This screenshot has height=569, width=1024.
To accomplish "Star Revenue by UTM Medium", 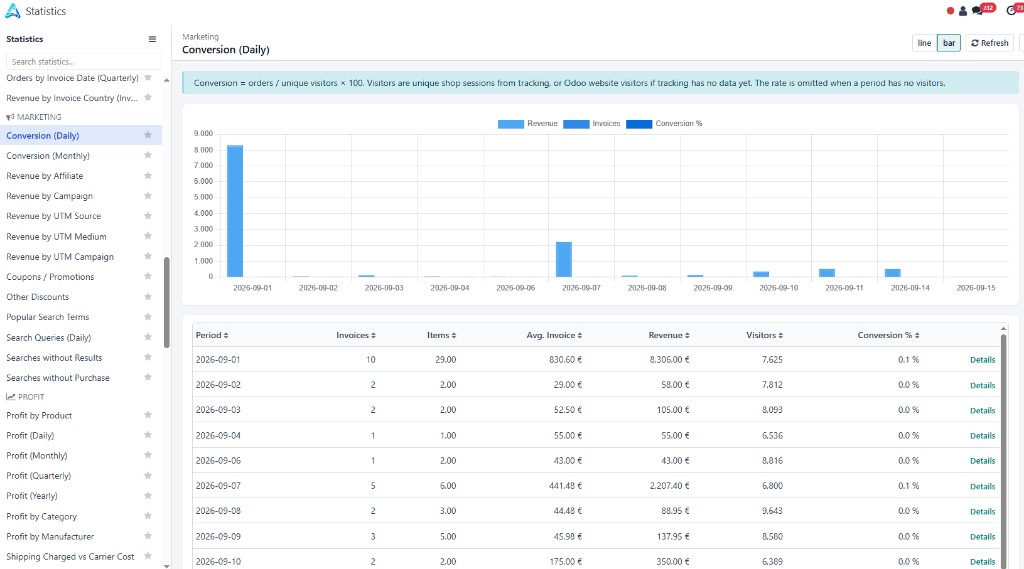I will [148, 236].
